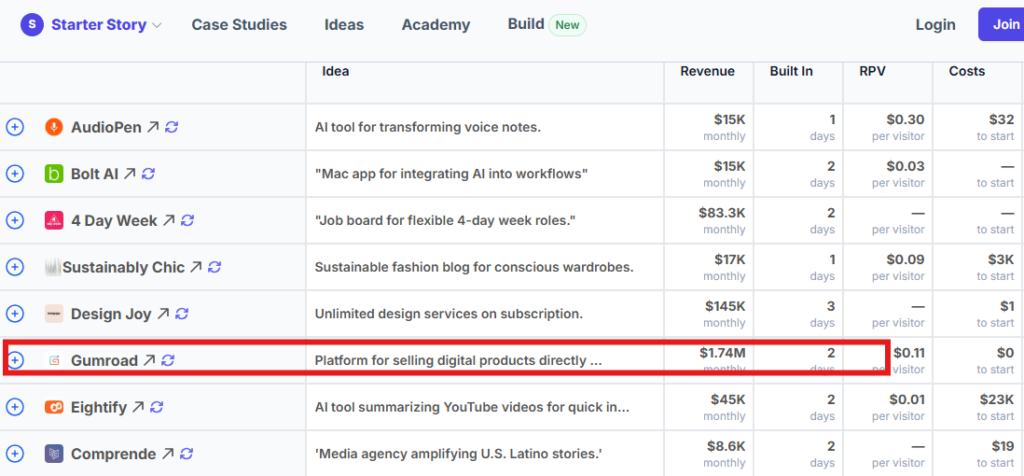The width and height of the screenshot is (1024, 476).
Task: Expand the Eightify row plus icon
Action: (14, 407)
